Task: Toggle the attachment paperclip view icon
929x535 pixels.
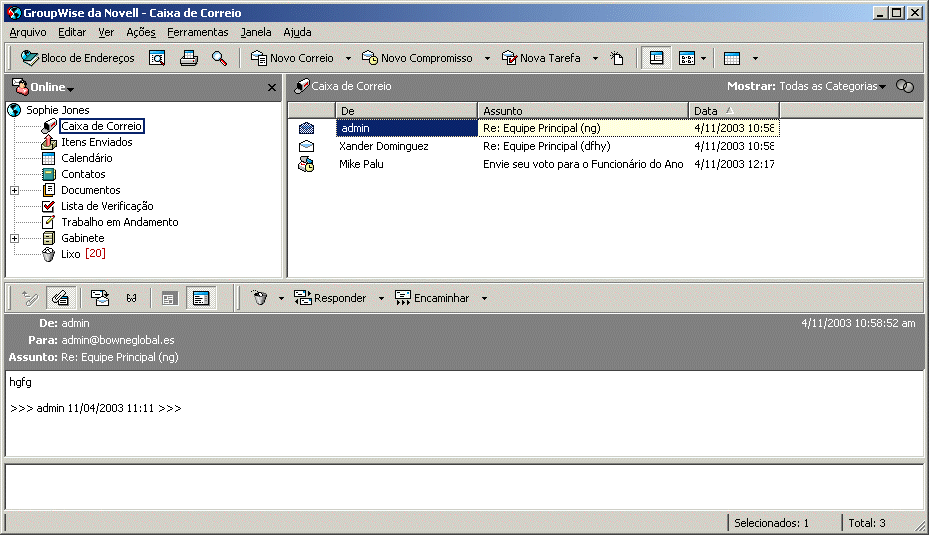Action: click(x=60, y=298)
